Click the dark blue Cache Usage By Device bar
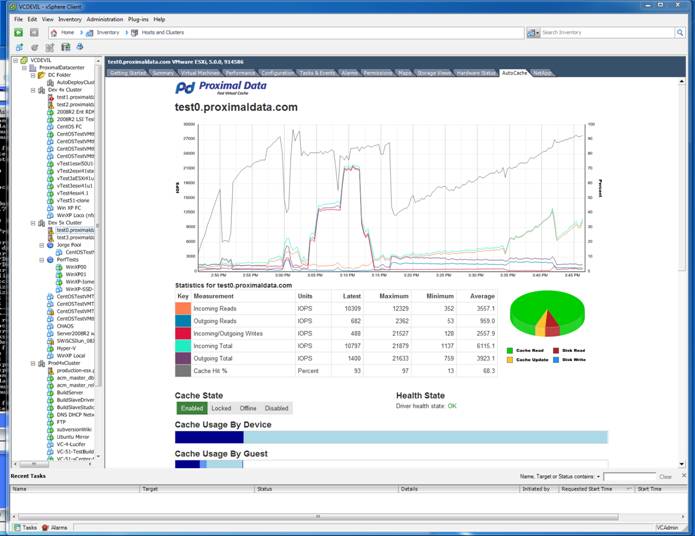 coord(209,438)
